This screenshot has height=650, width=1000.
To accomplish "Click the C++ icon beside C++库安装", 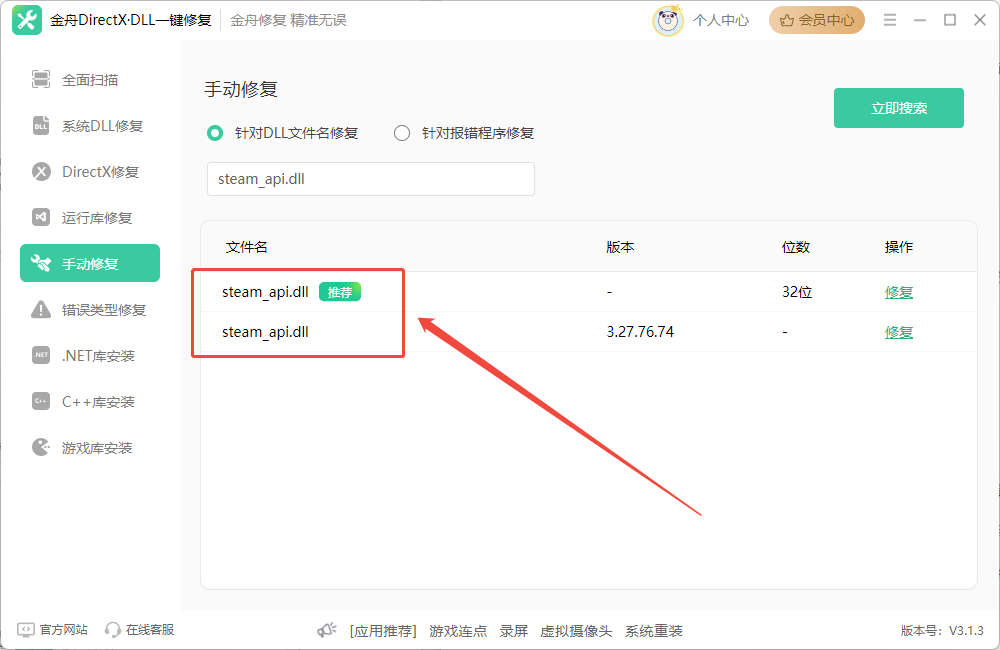I will point(41,401).
